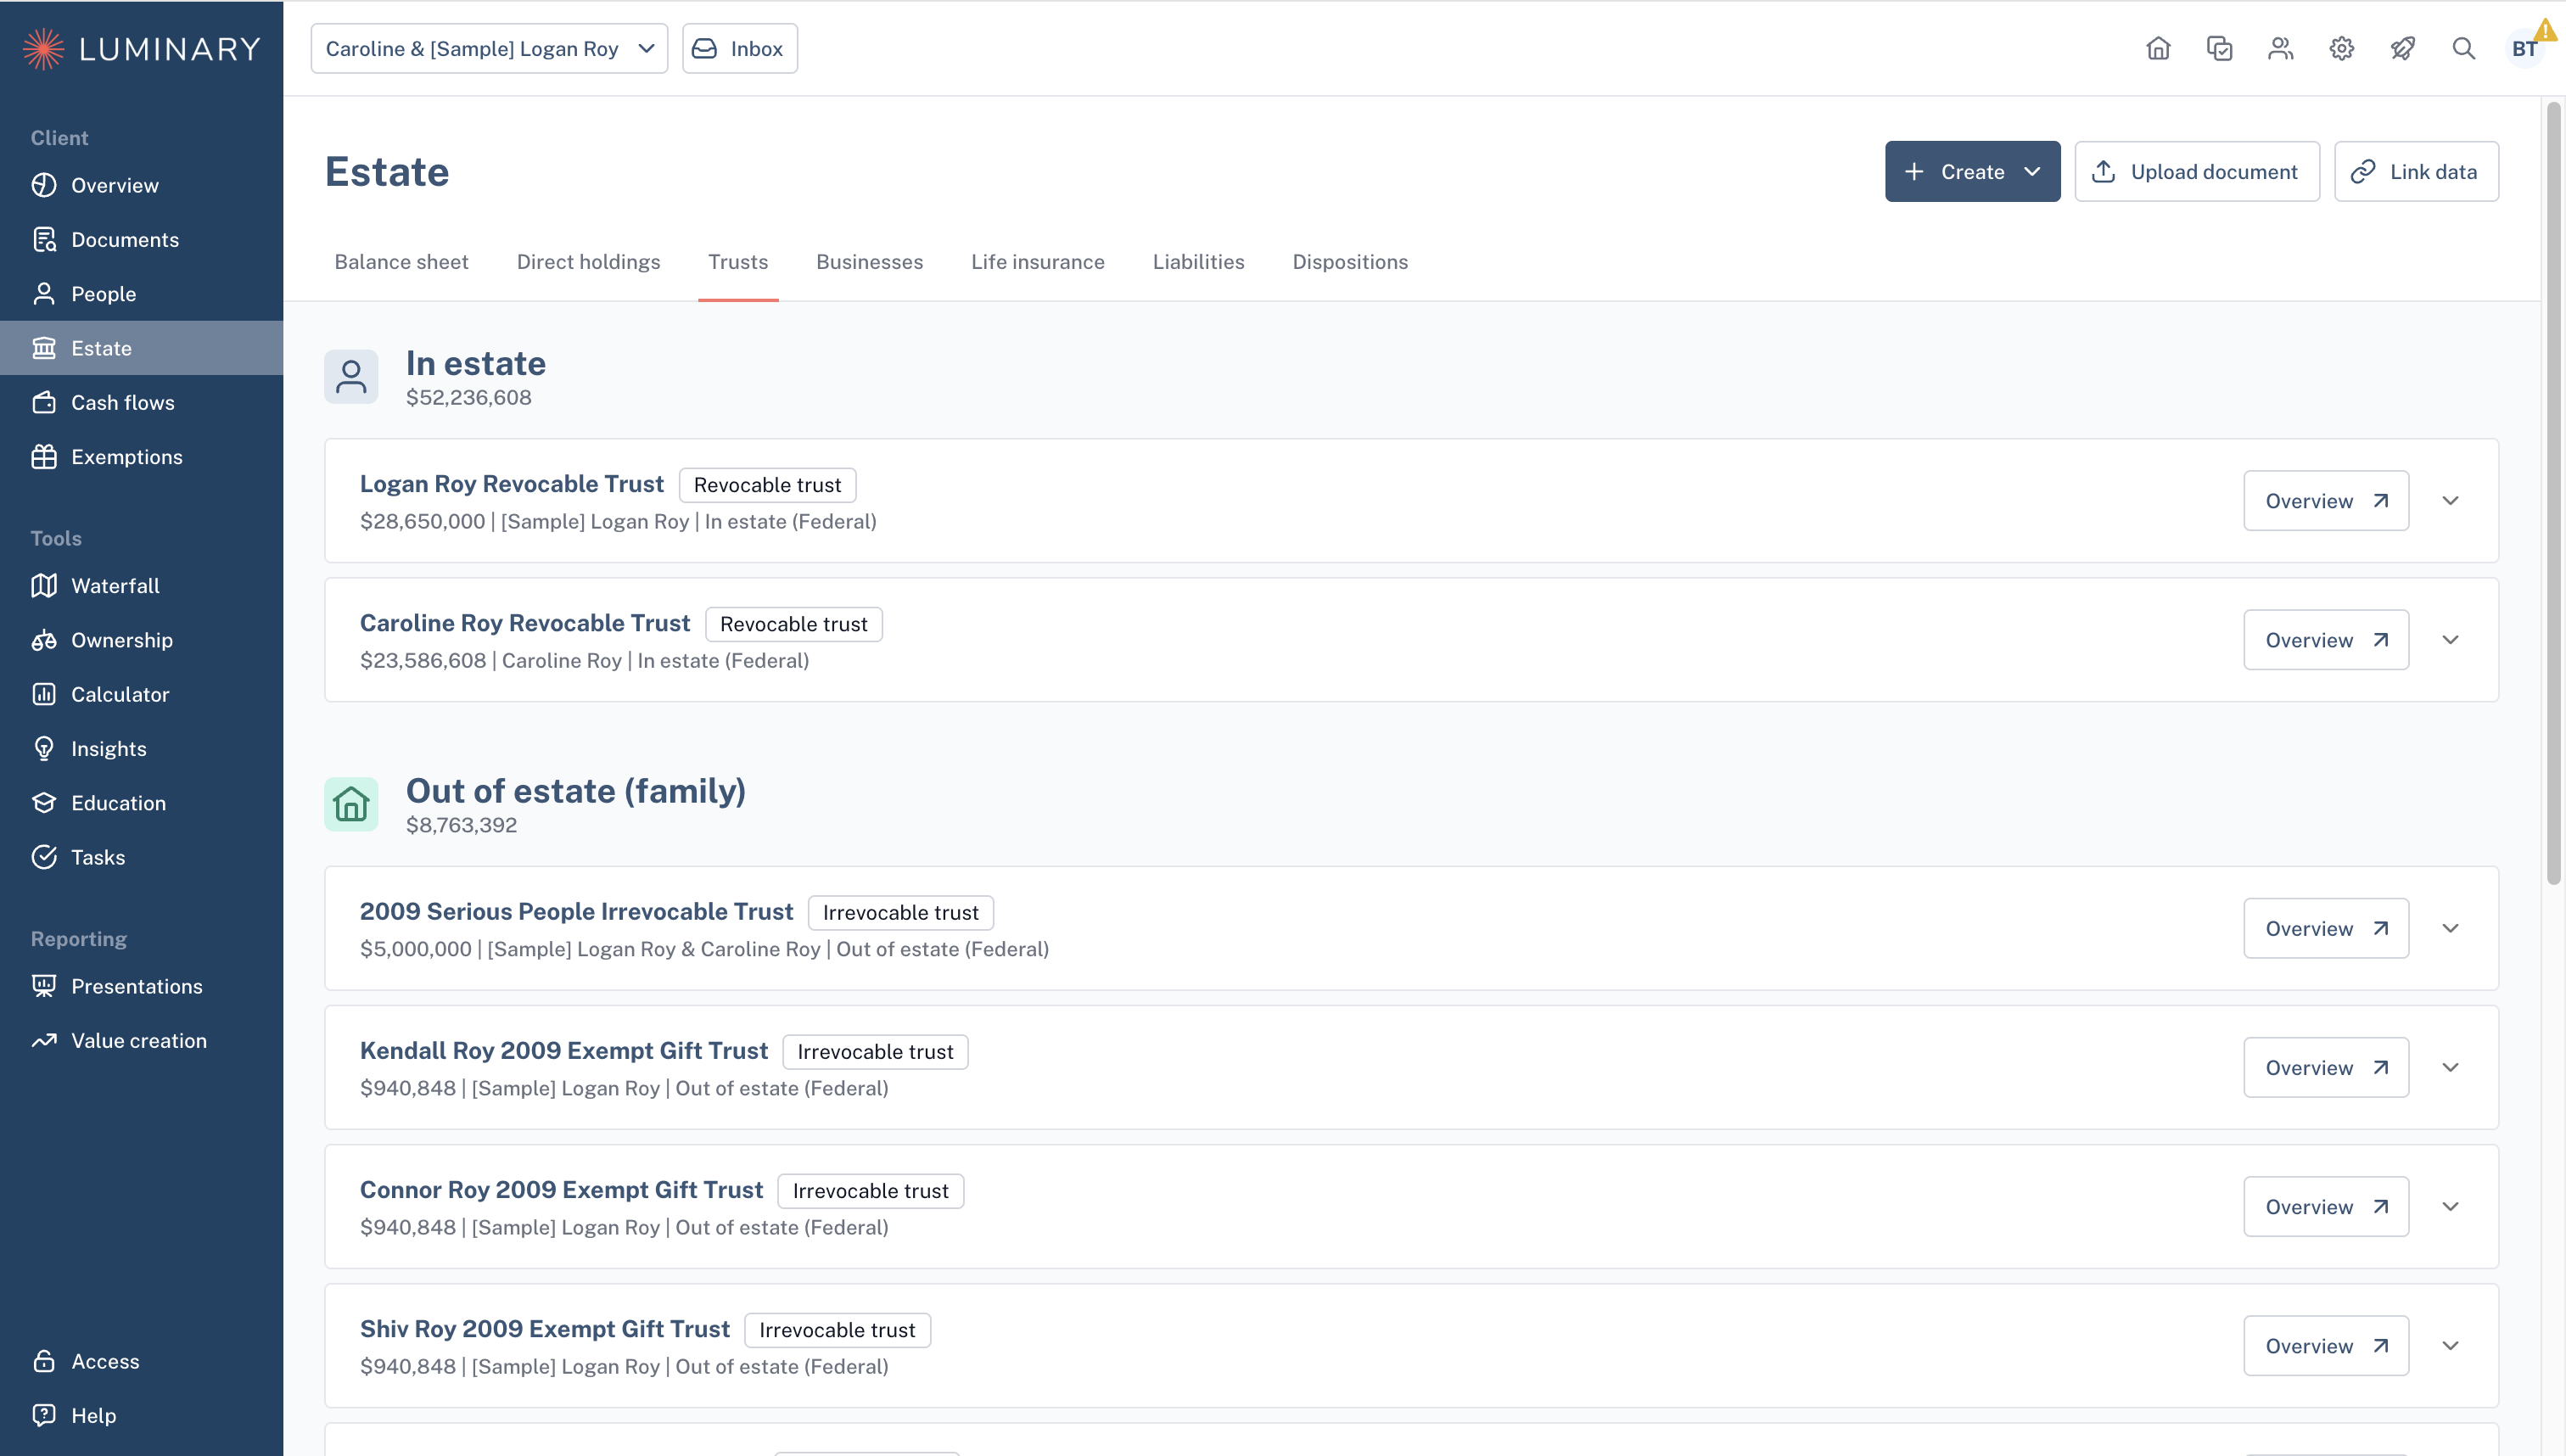Open Overview for Kendall Roy 2009 Exempt Gift Trust

click(2326, 1067)
